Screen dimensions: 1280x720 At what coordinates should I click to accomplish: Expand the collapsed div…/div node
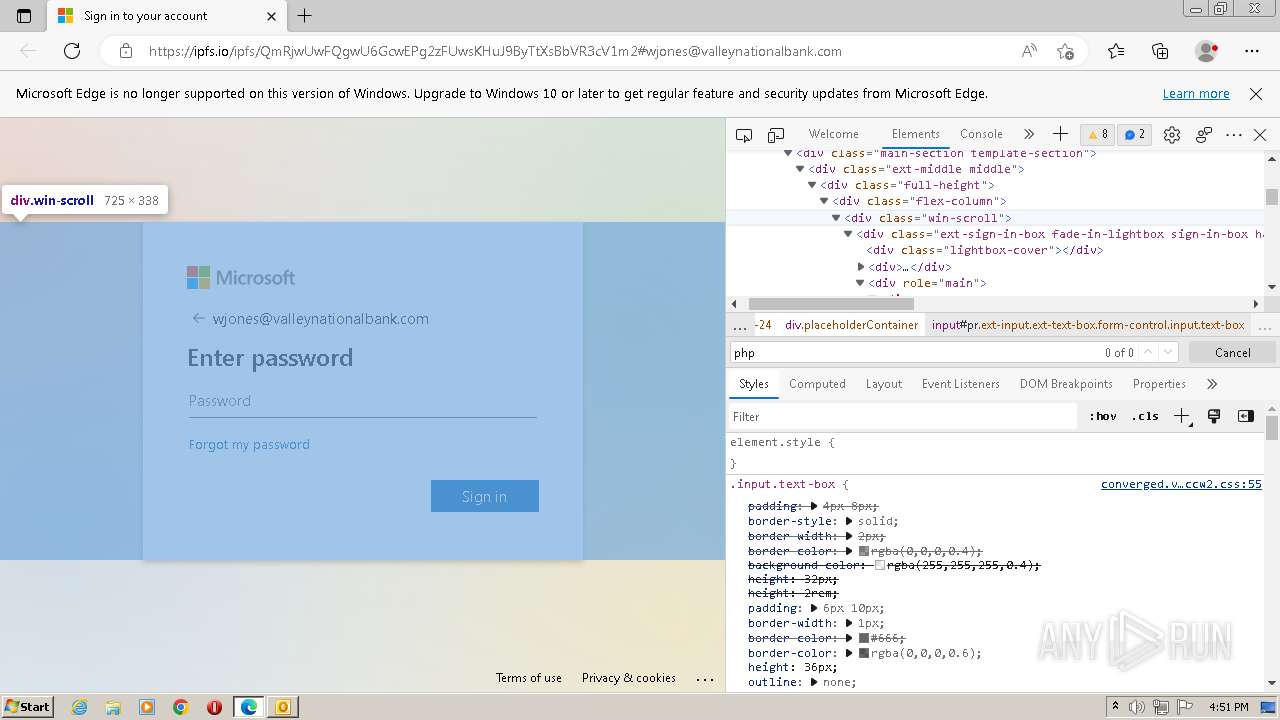pyautogui.click(x=861, y=267)
